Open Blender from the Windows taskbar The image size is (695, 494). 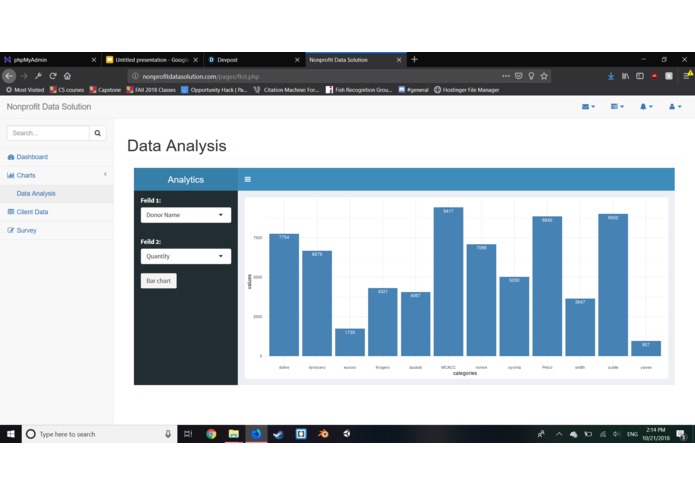tap(323, 434)
